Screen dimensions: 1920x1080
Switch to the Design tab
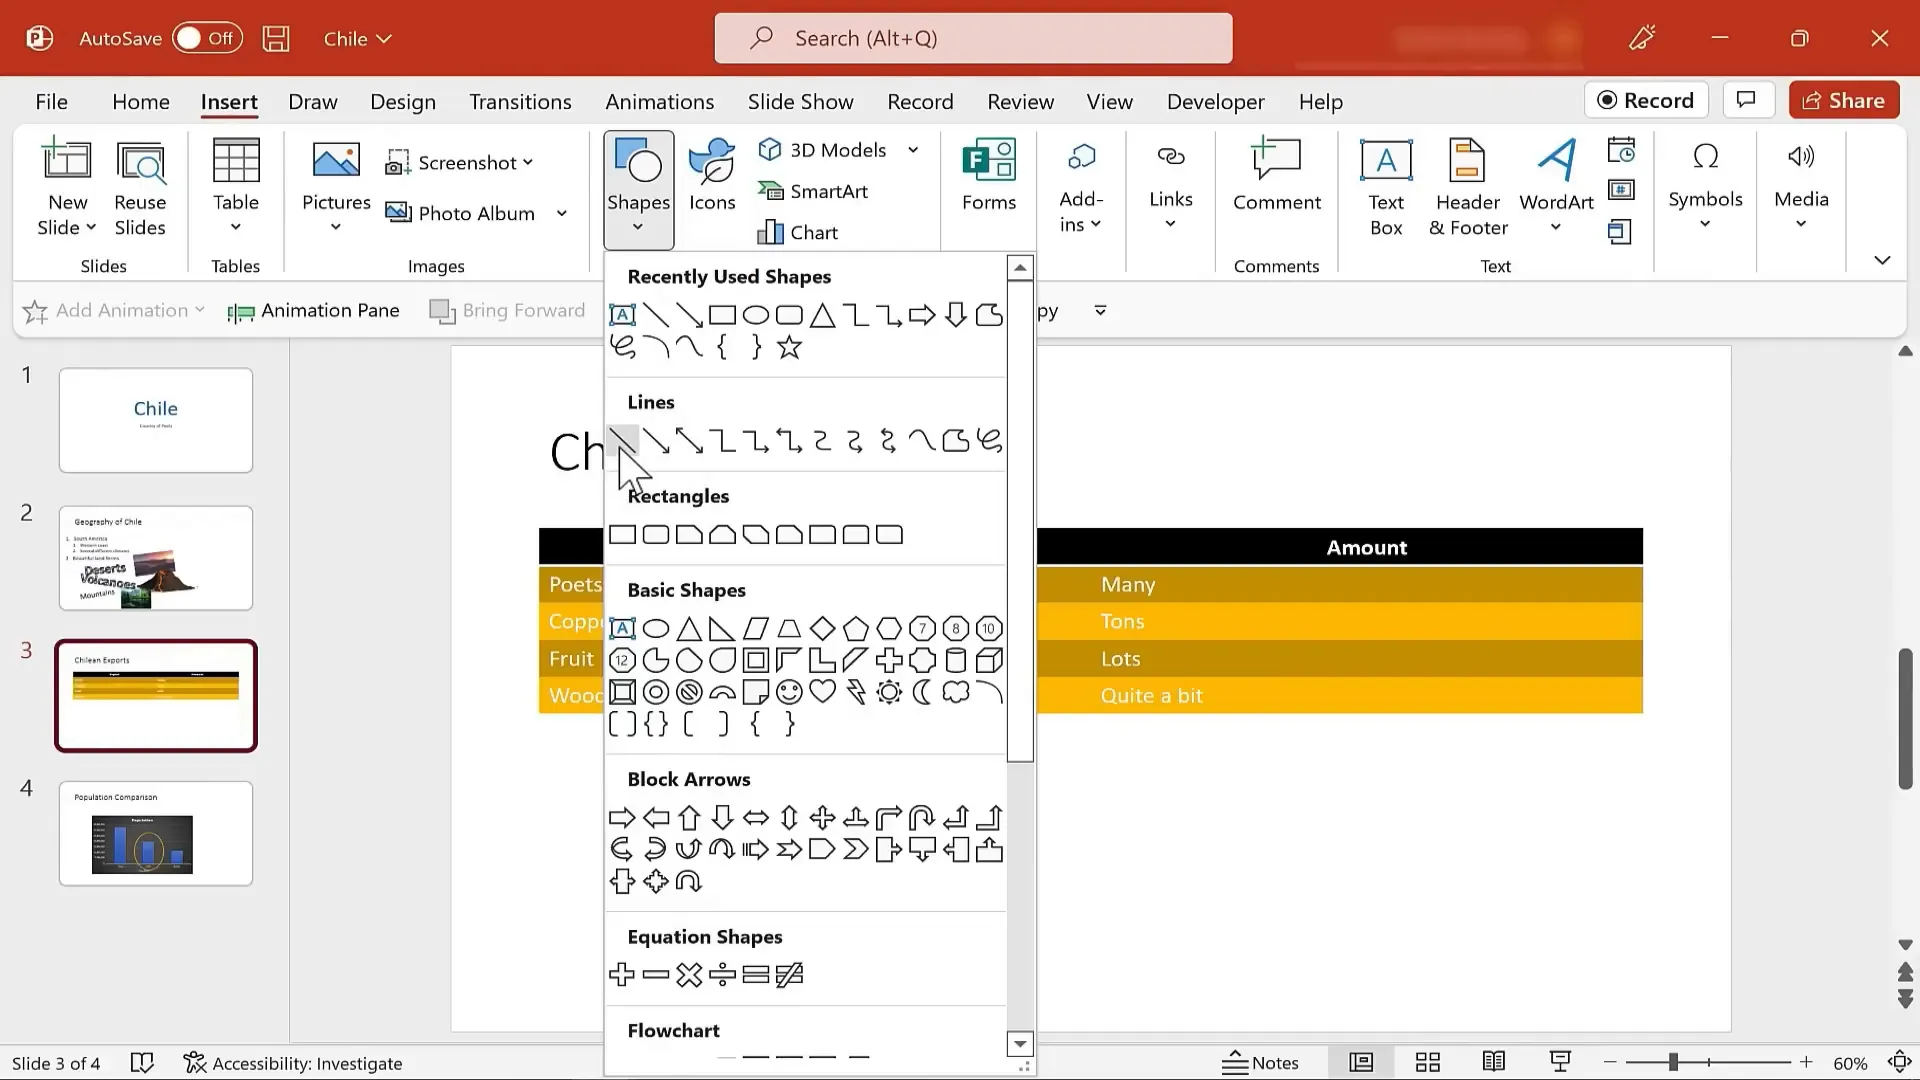[x=403, y=101]
